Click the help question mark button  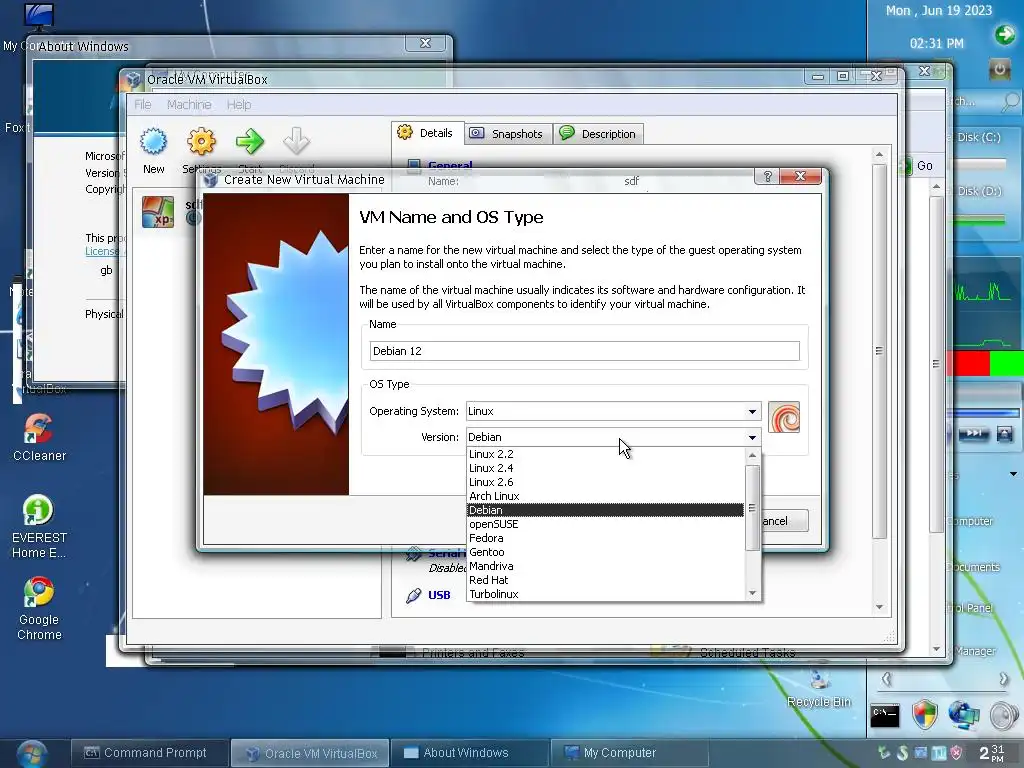coord(768,176)
